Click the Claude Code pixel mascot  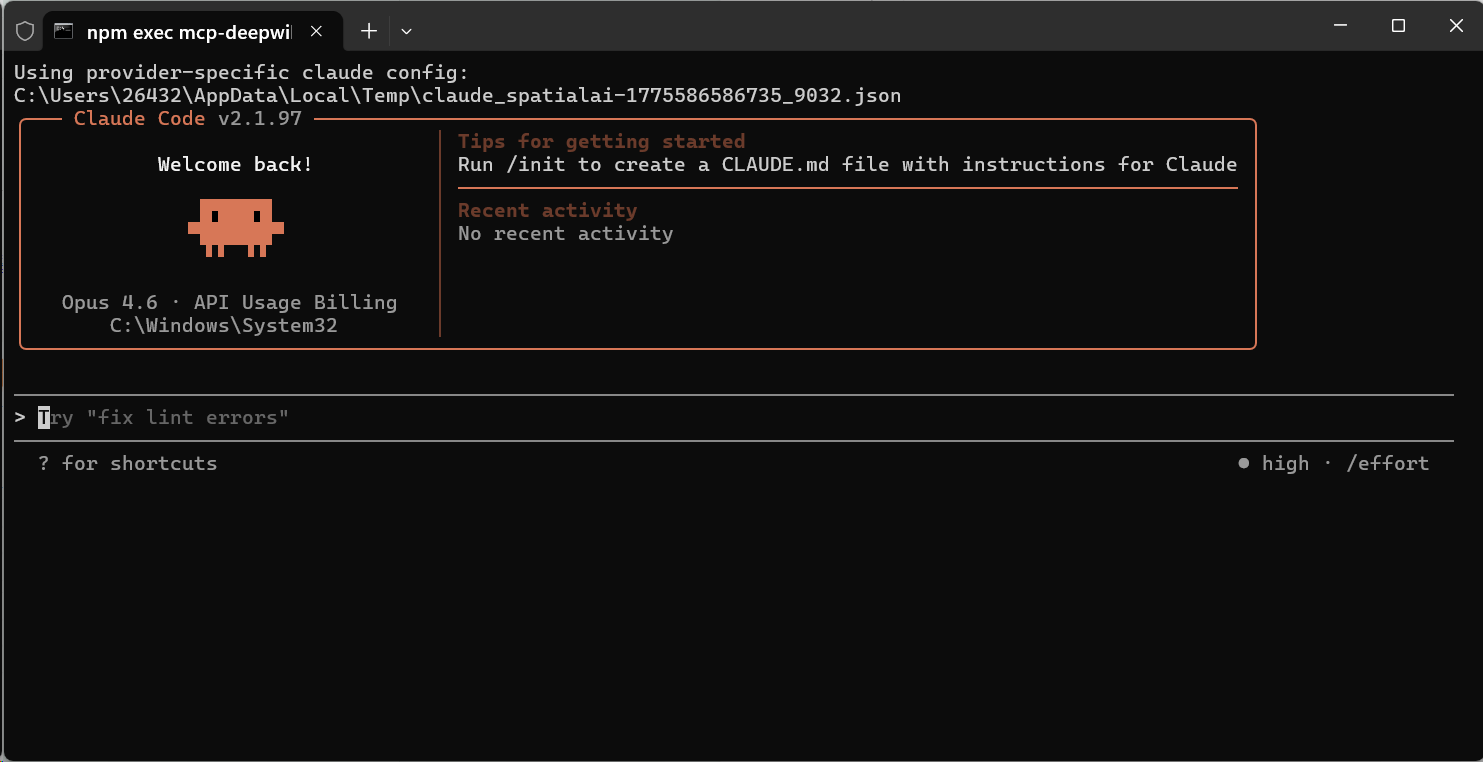point(236,228)
